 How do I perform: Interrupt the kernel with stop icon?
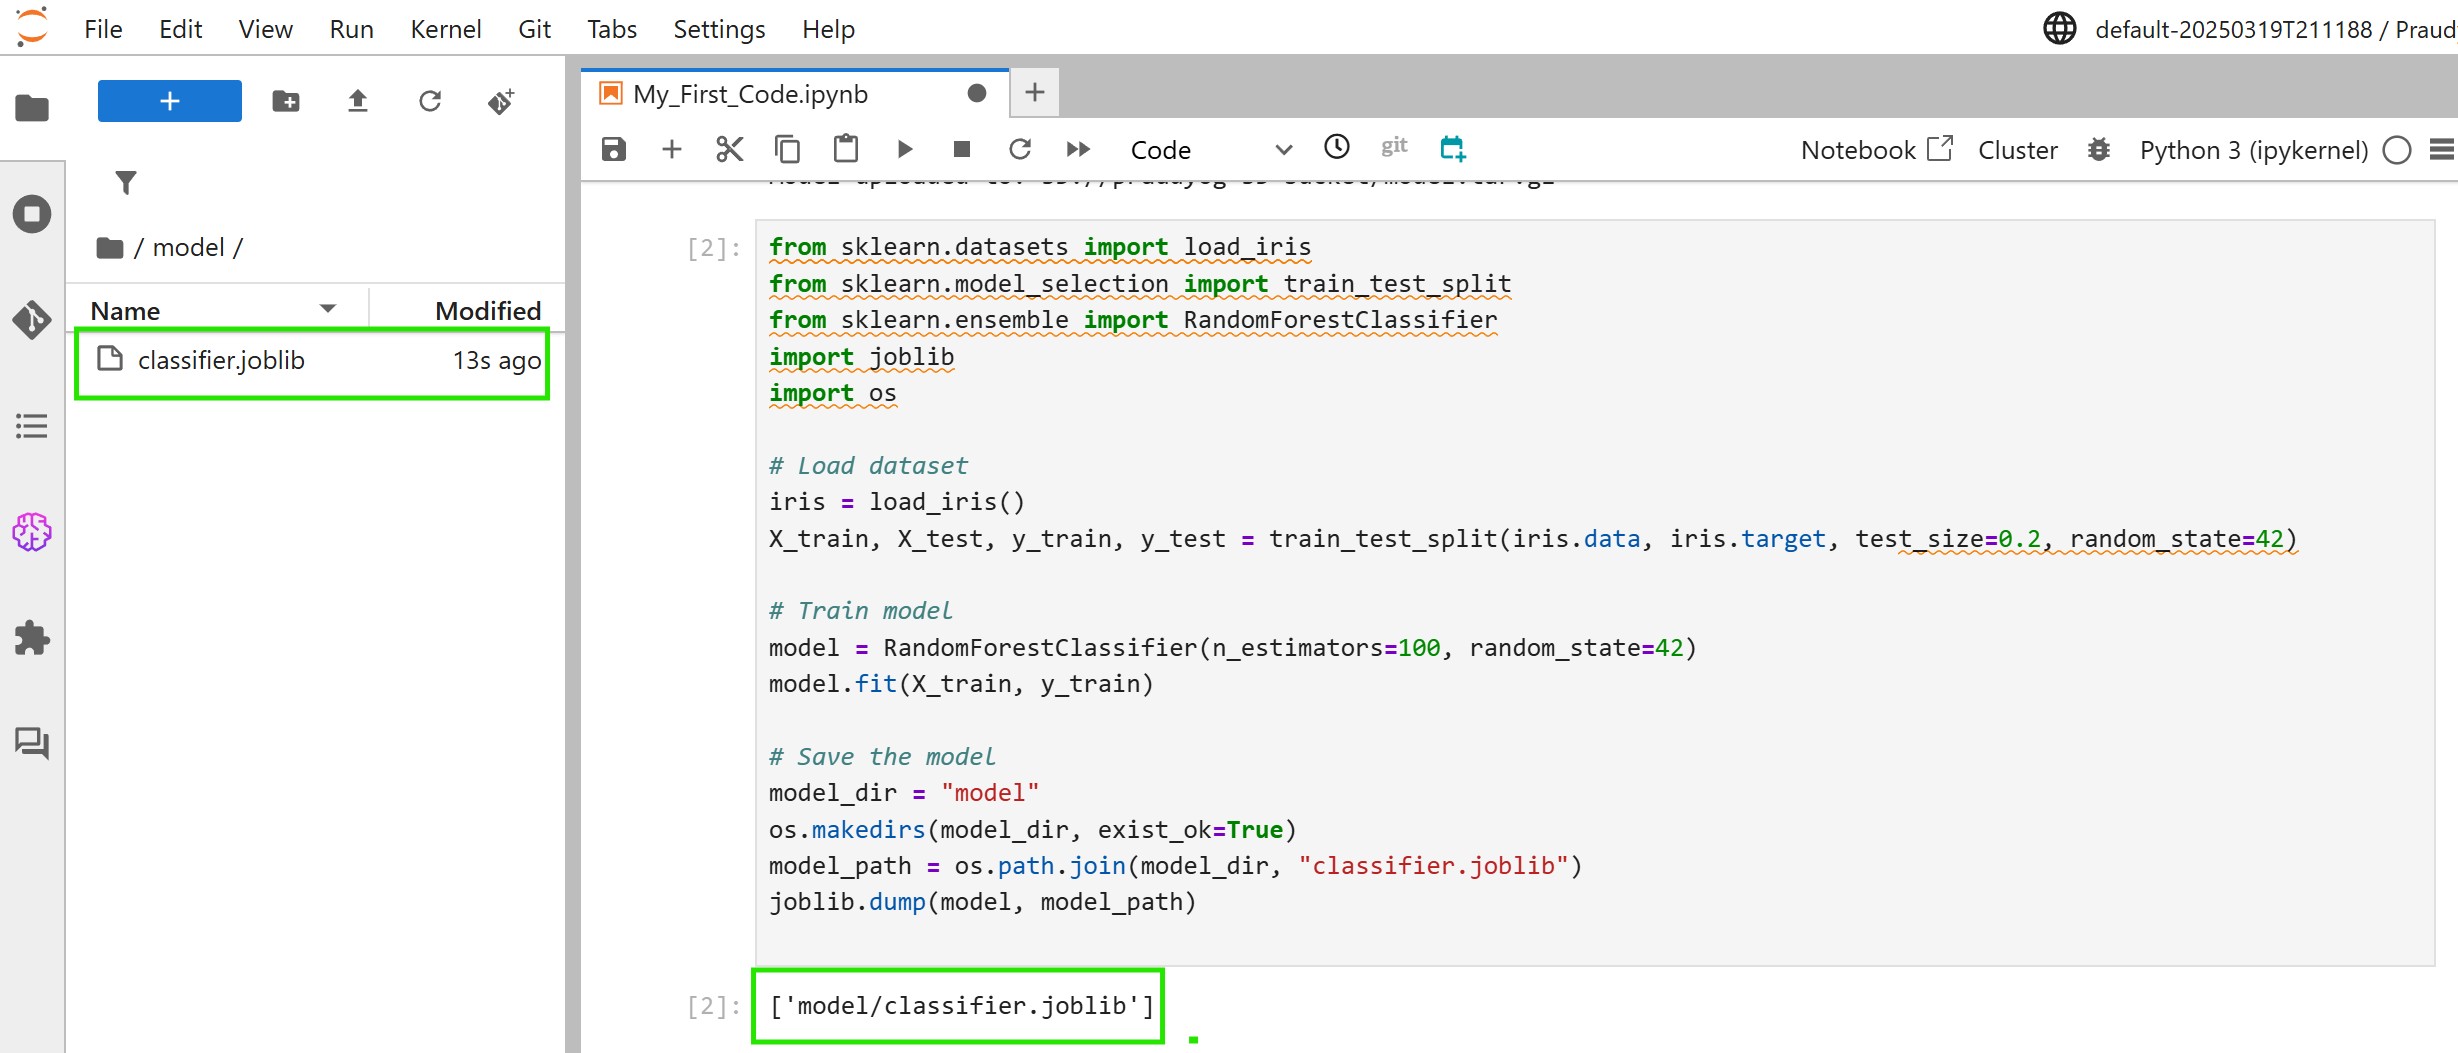click(962, 150)
